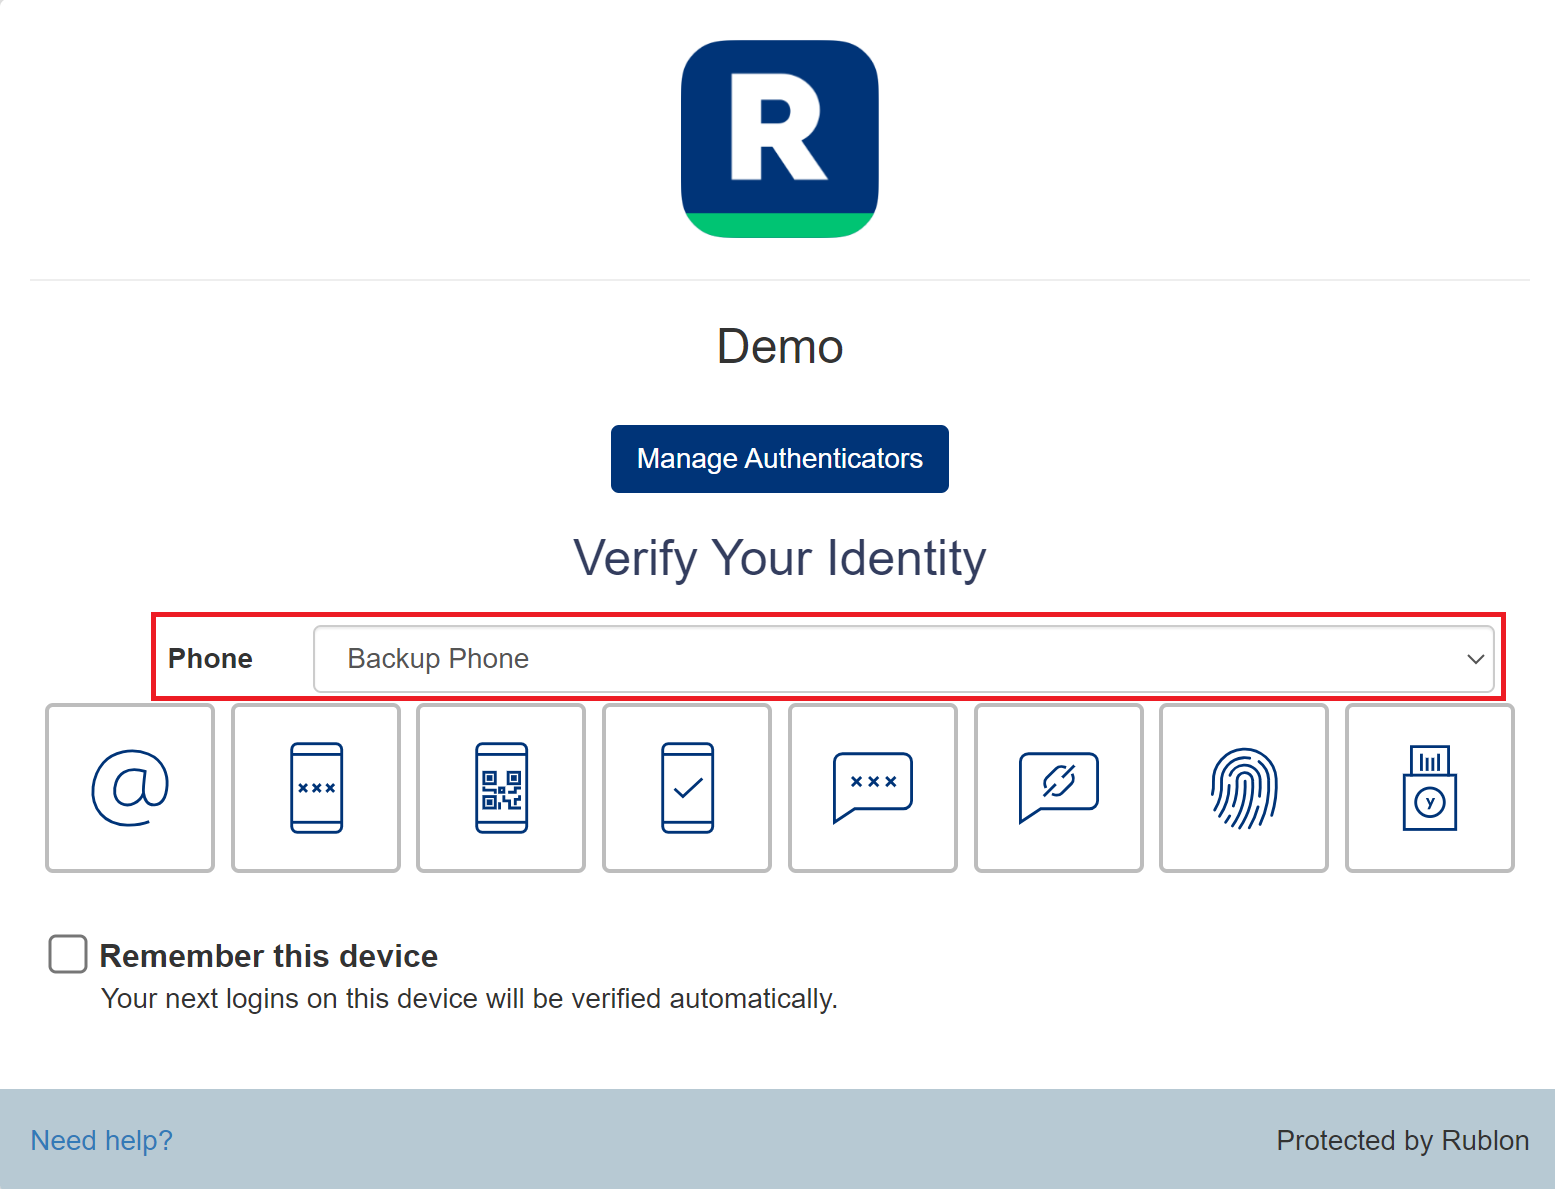Click the chevron arrow of Phone selector
1555x1189 pixels.
pyautogui.click(x=1475, y=659)
